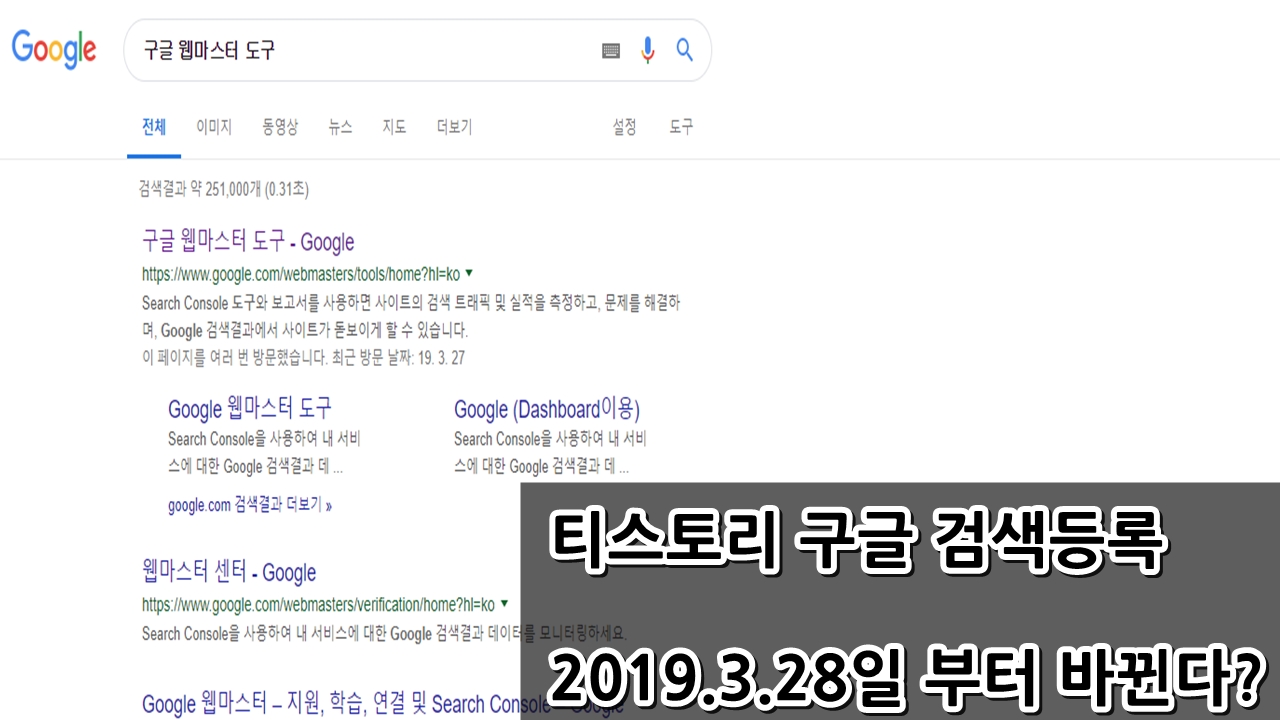1280x720 pixels.
Task: Open 설정 search settings
Action: 624,127
